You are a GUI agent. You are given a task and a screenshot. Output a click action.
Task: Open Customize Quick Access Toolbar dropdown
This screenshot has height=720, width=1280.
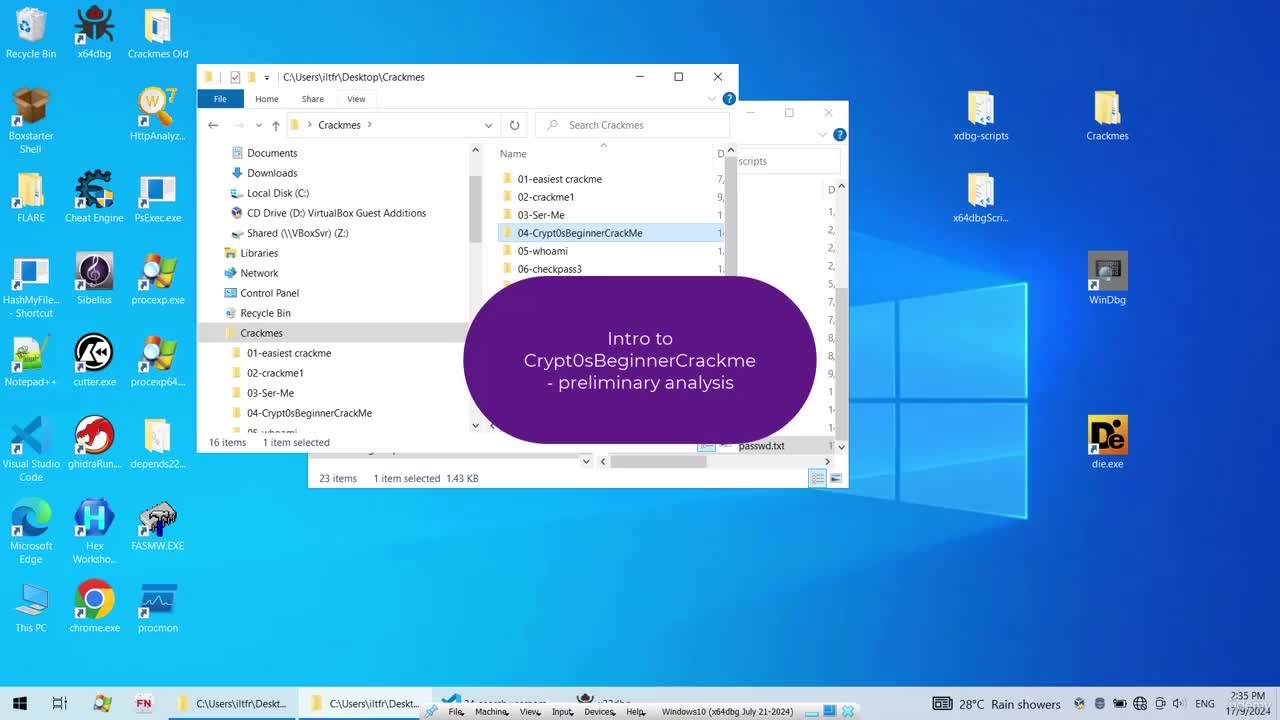click(267, 77)
